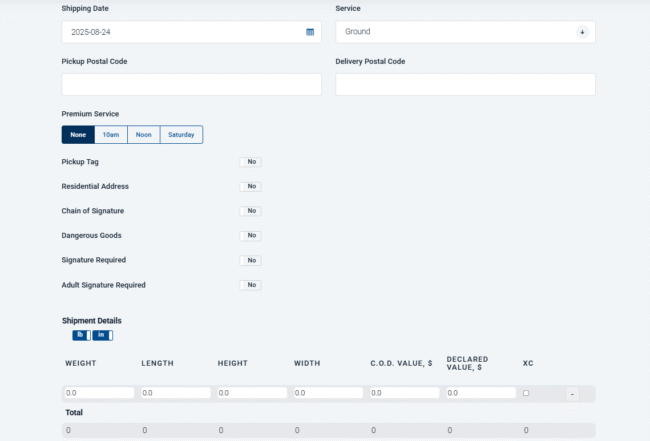Click the Pickup Postal Code field
The height and width of the screenshot is (441, 650).
tap(191, 85)
